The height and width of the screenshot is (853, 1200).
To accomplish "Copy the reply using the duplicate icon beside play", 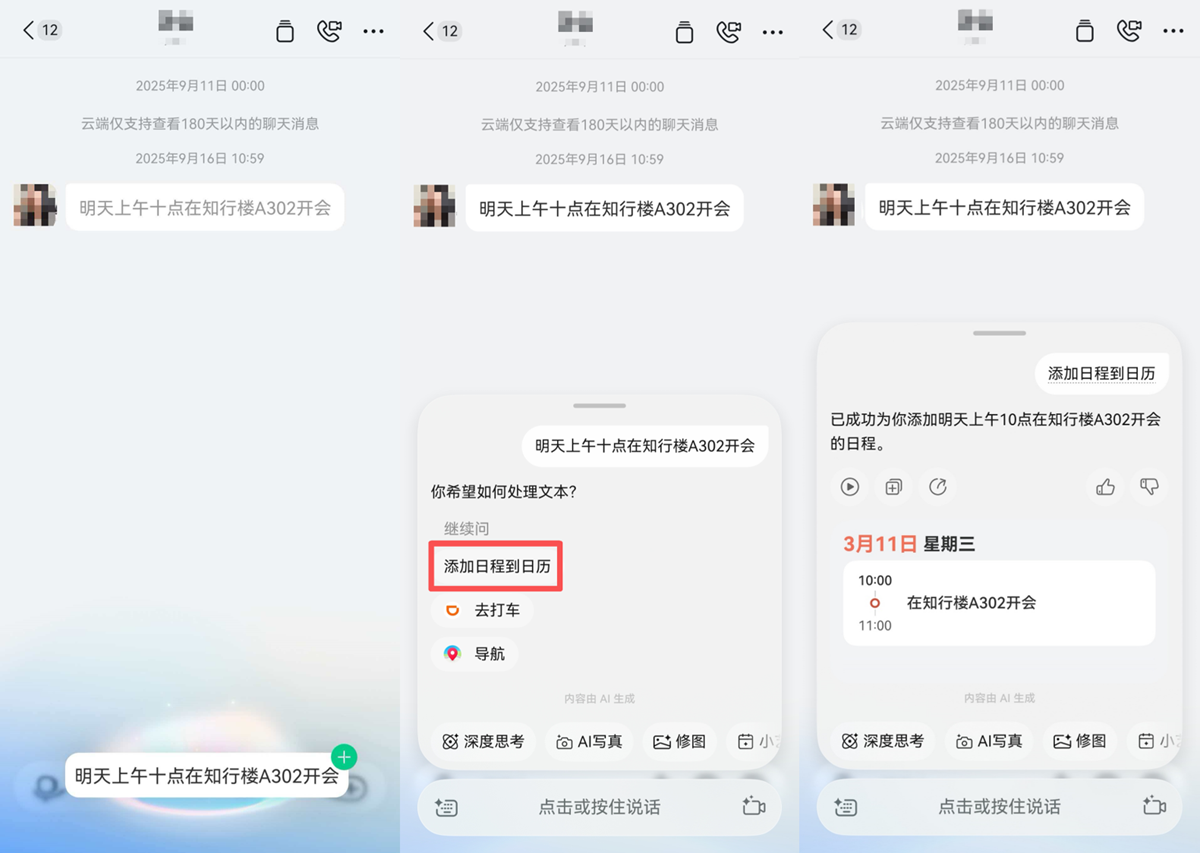I will click(894, 487).
